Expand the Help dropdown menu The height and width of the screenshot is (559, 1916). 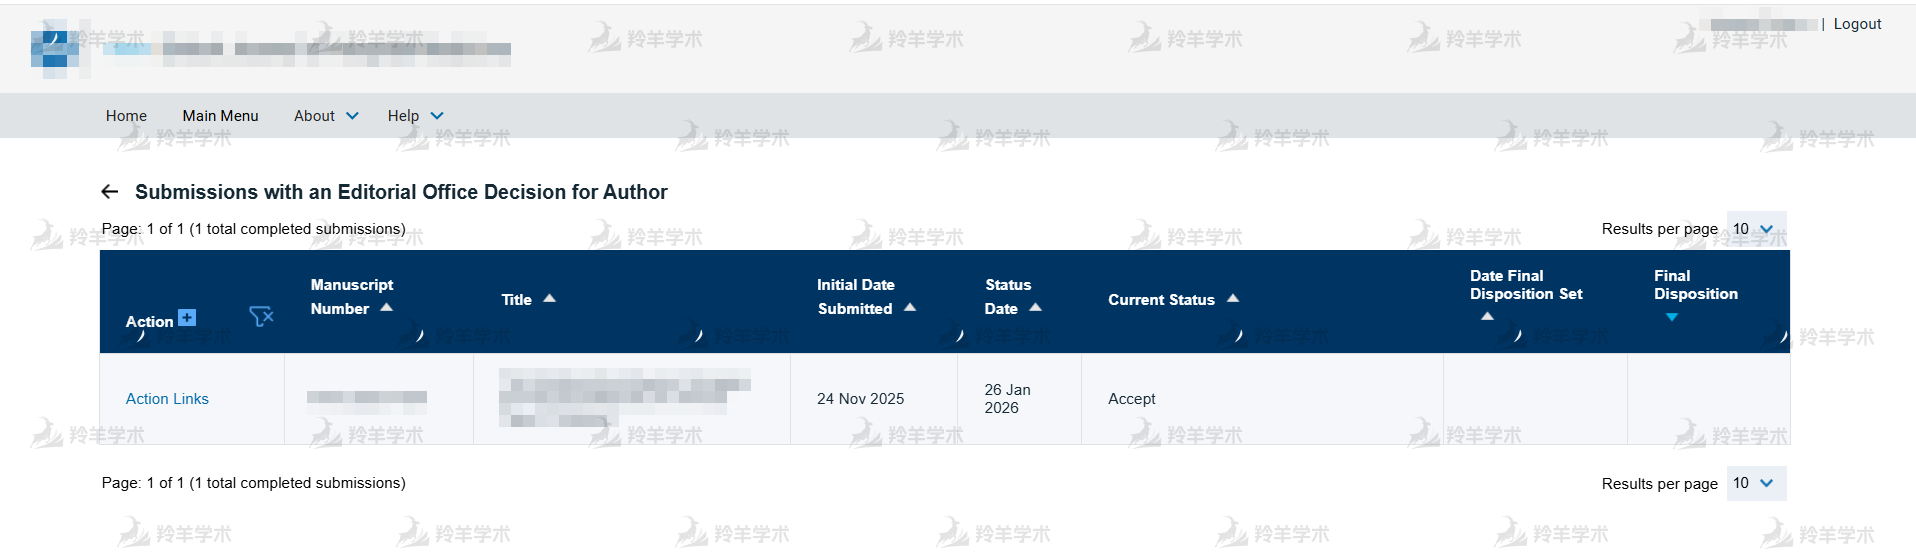[x=415, y=116]
